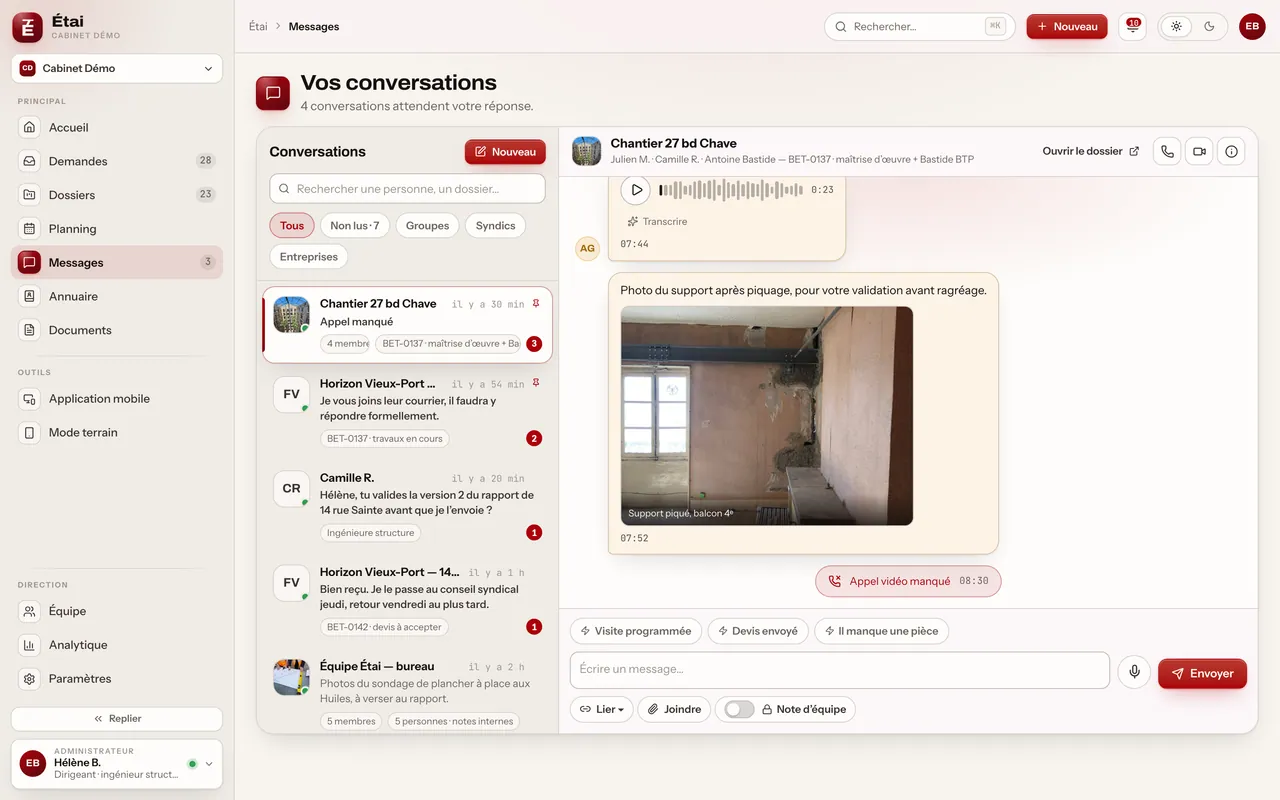Click the Étai breadcrumb link
Screen dimensions: 1280x800
(258, 27)
